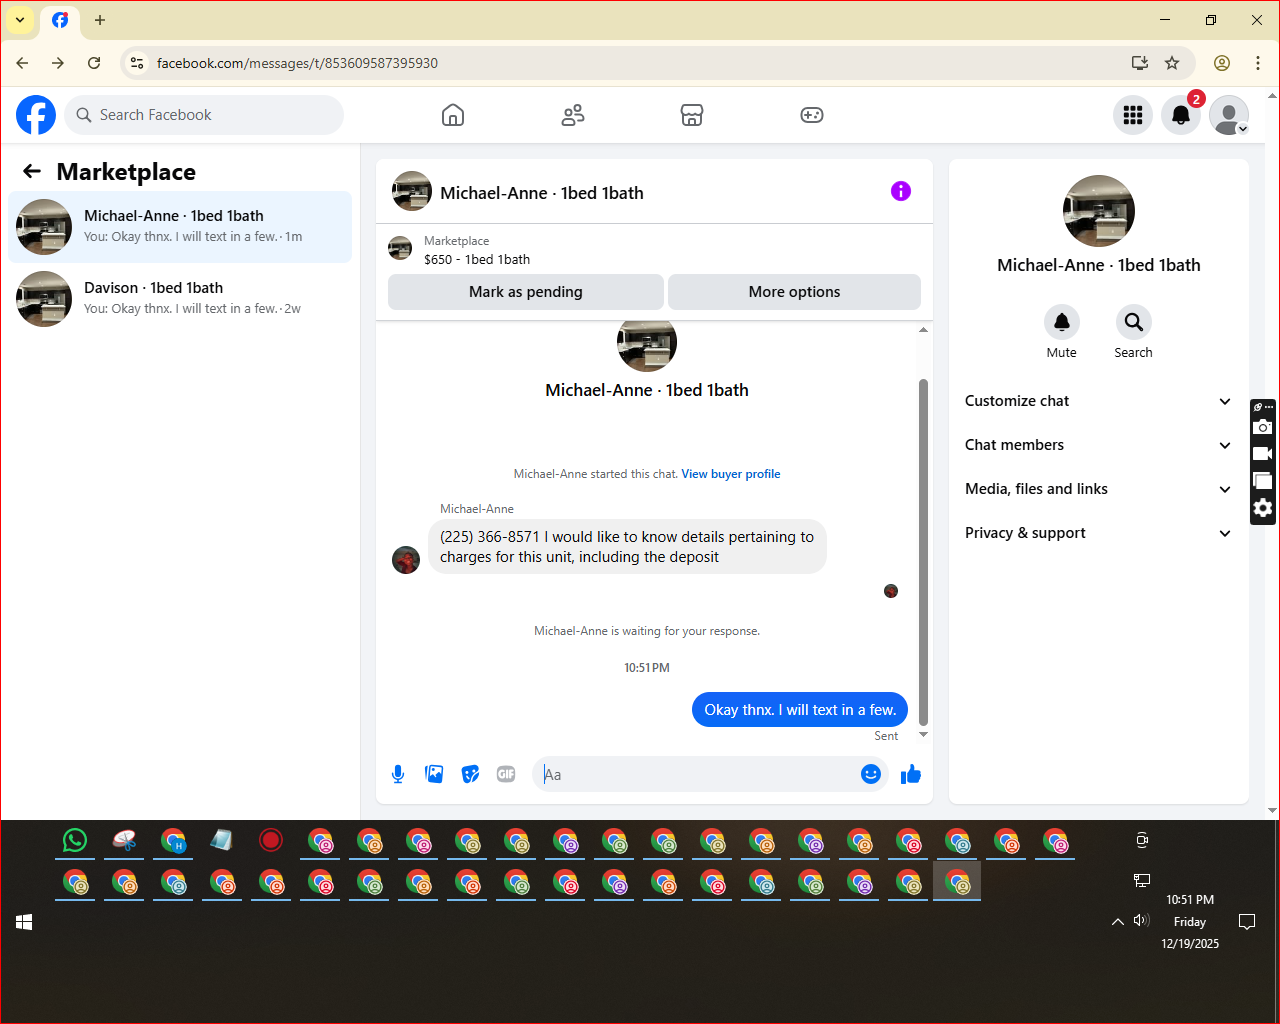Choose a GIF icon
Viewport: 1280px width, 1024px height.
click(506, 774)
